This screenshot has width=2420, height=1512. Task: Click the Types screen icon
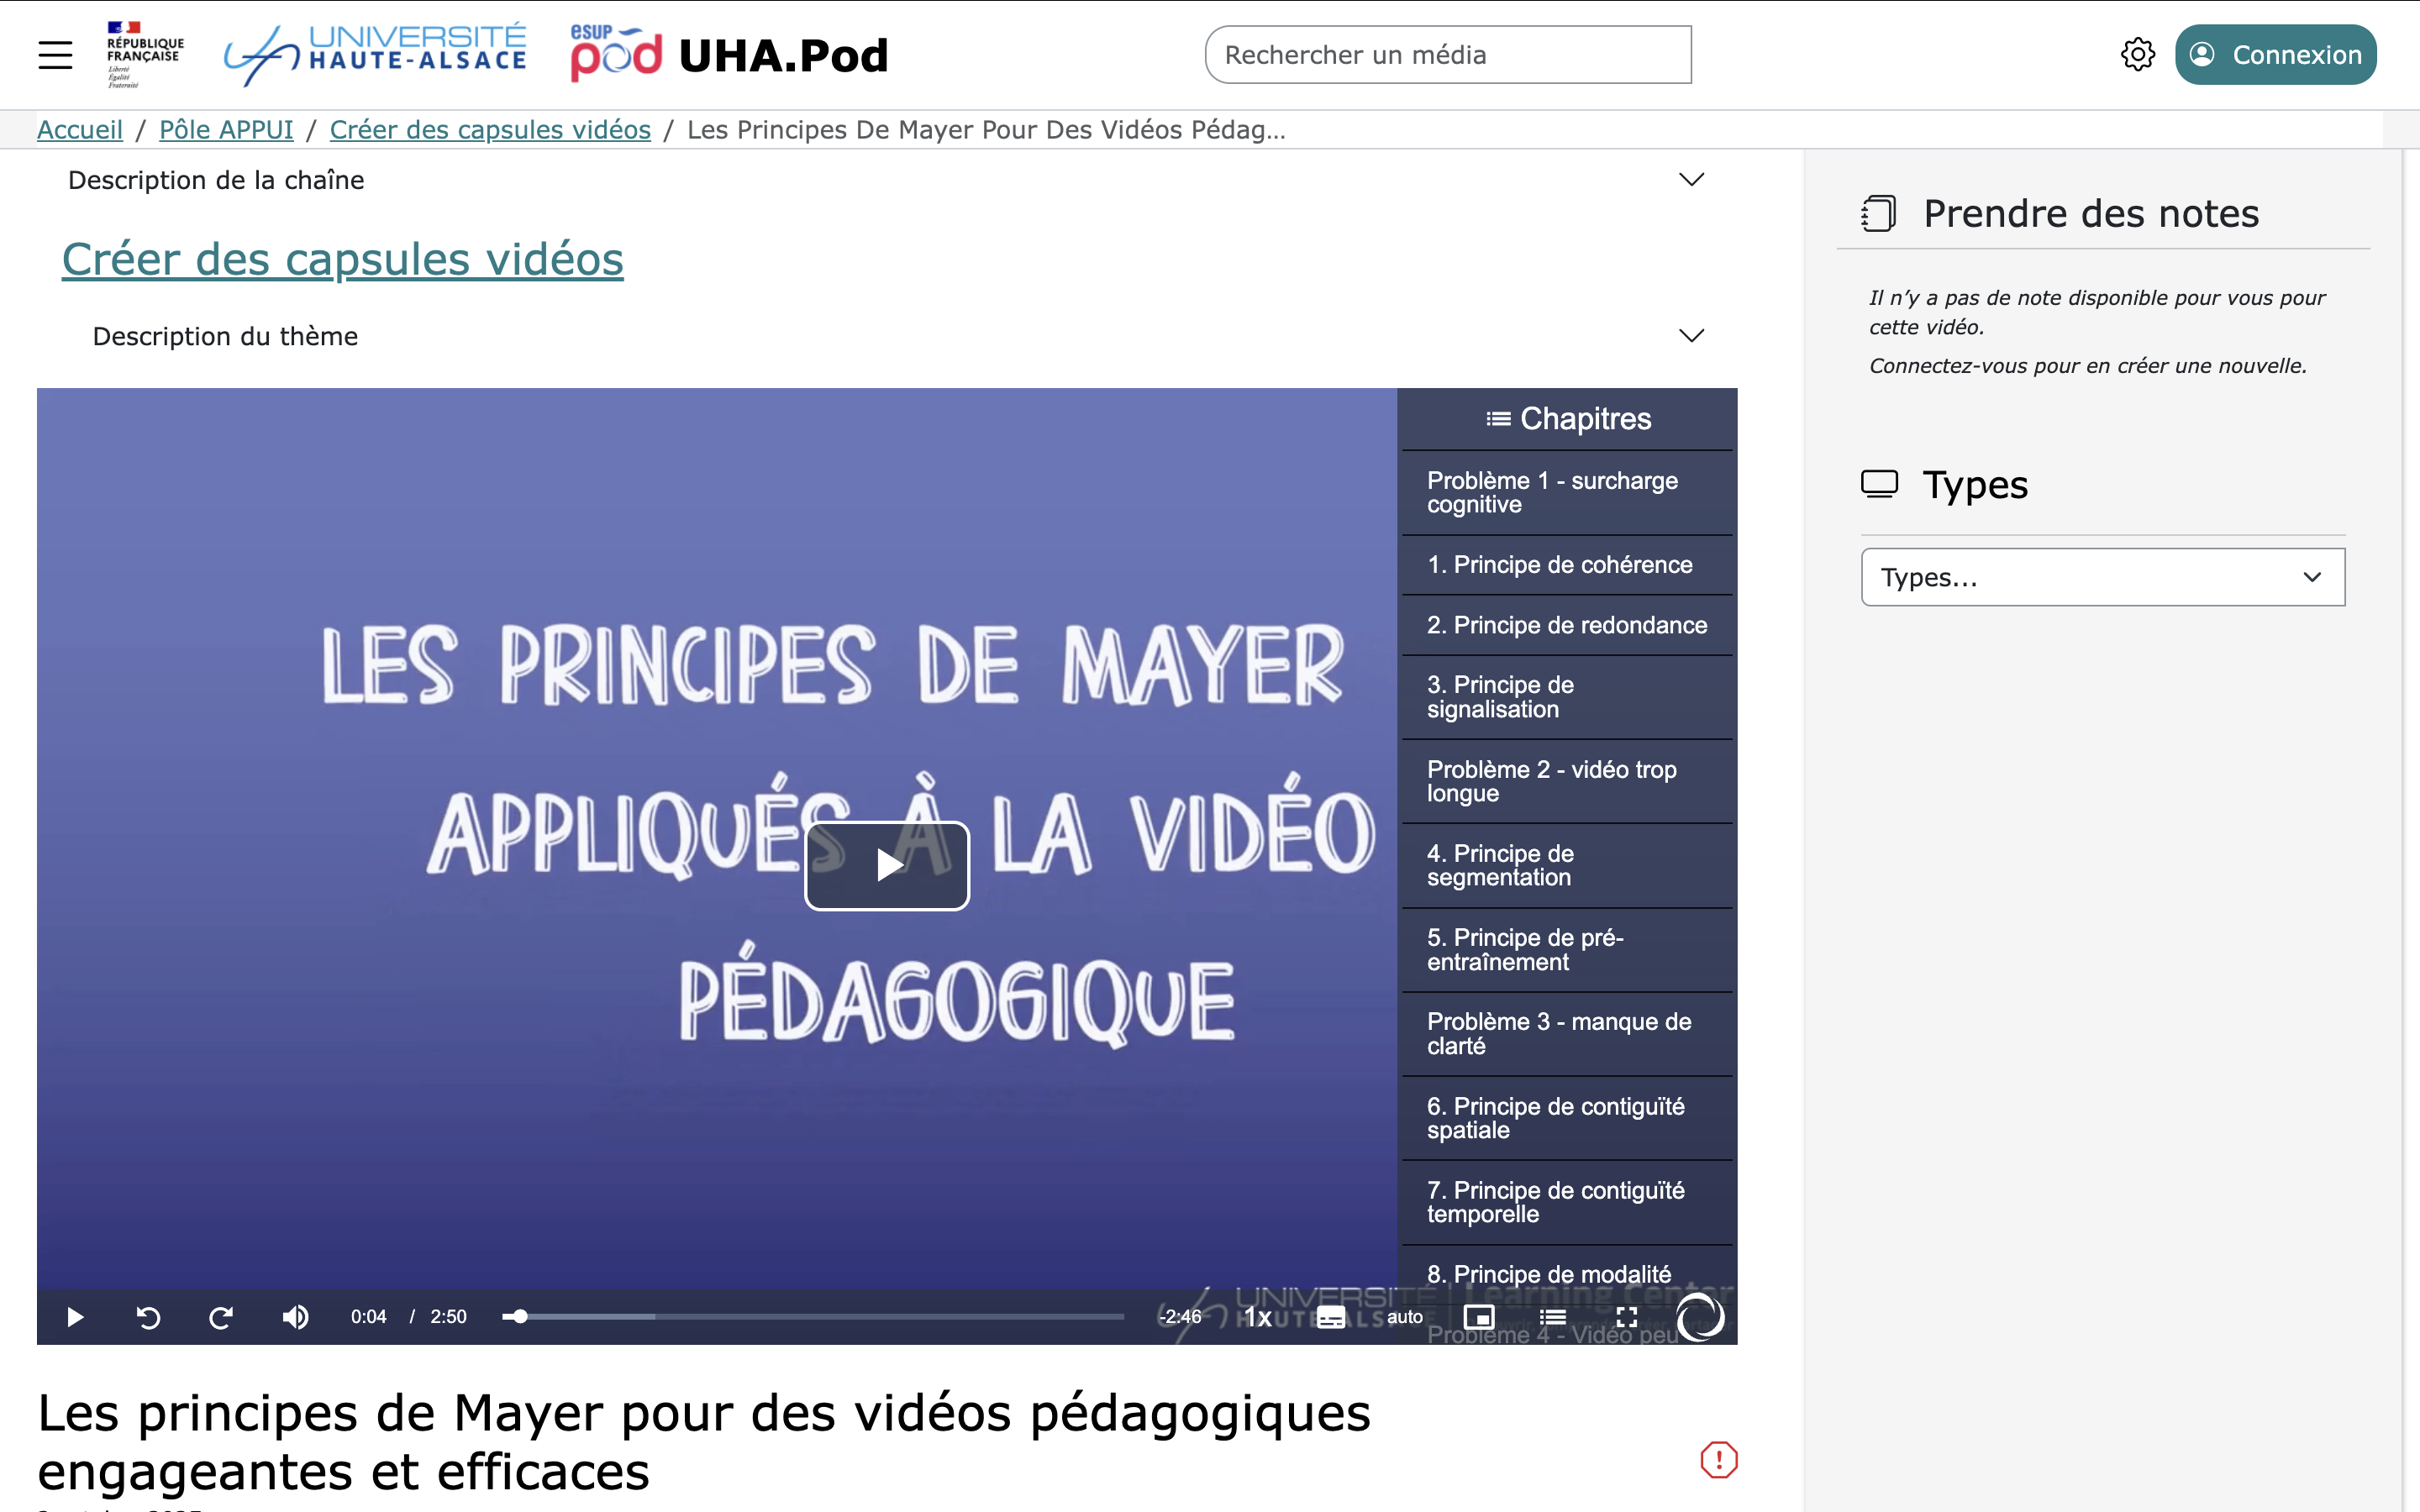point(1879,484)
